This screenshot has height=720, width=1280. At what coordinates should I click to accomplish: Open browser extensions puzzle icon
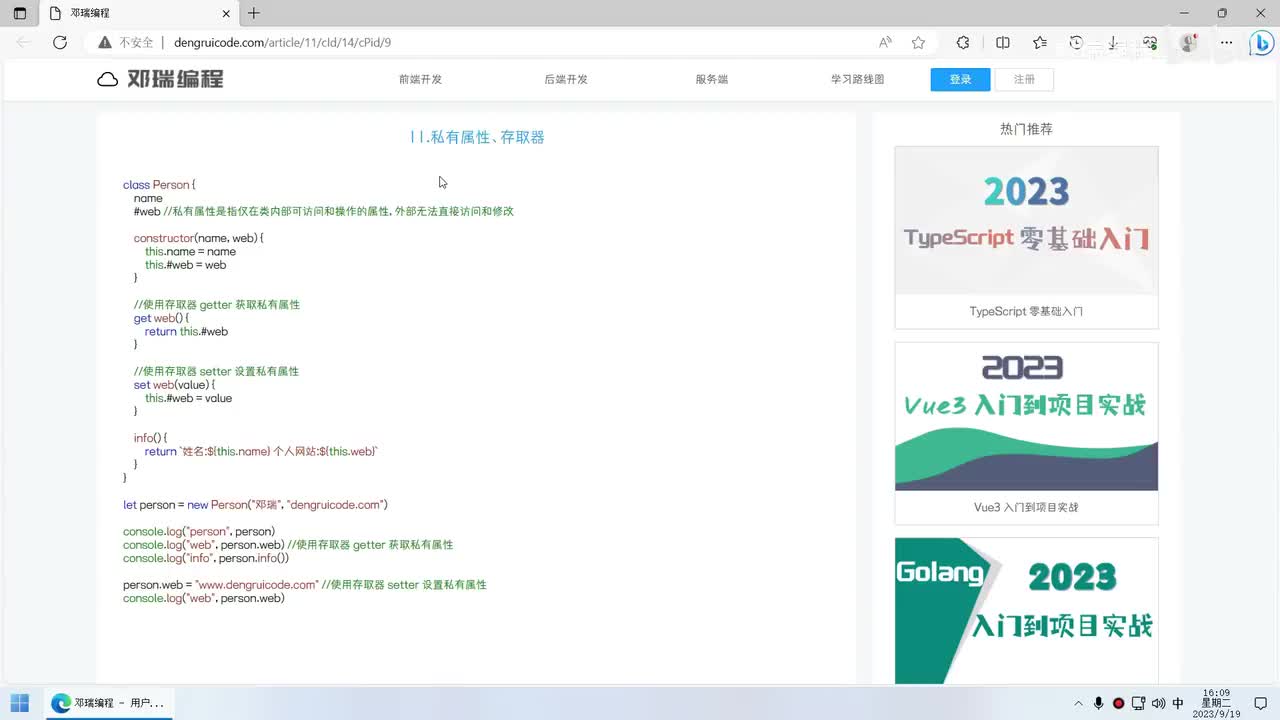coord(963,42)
